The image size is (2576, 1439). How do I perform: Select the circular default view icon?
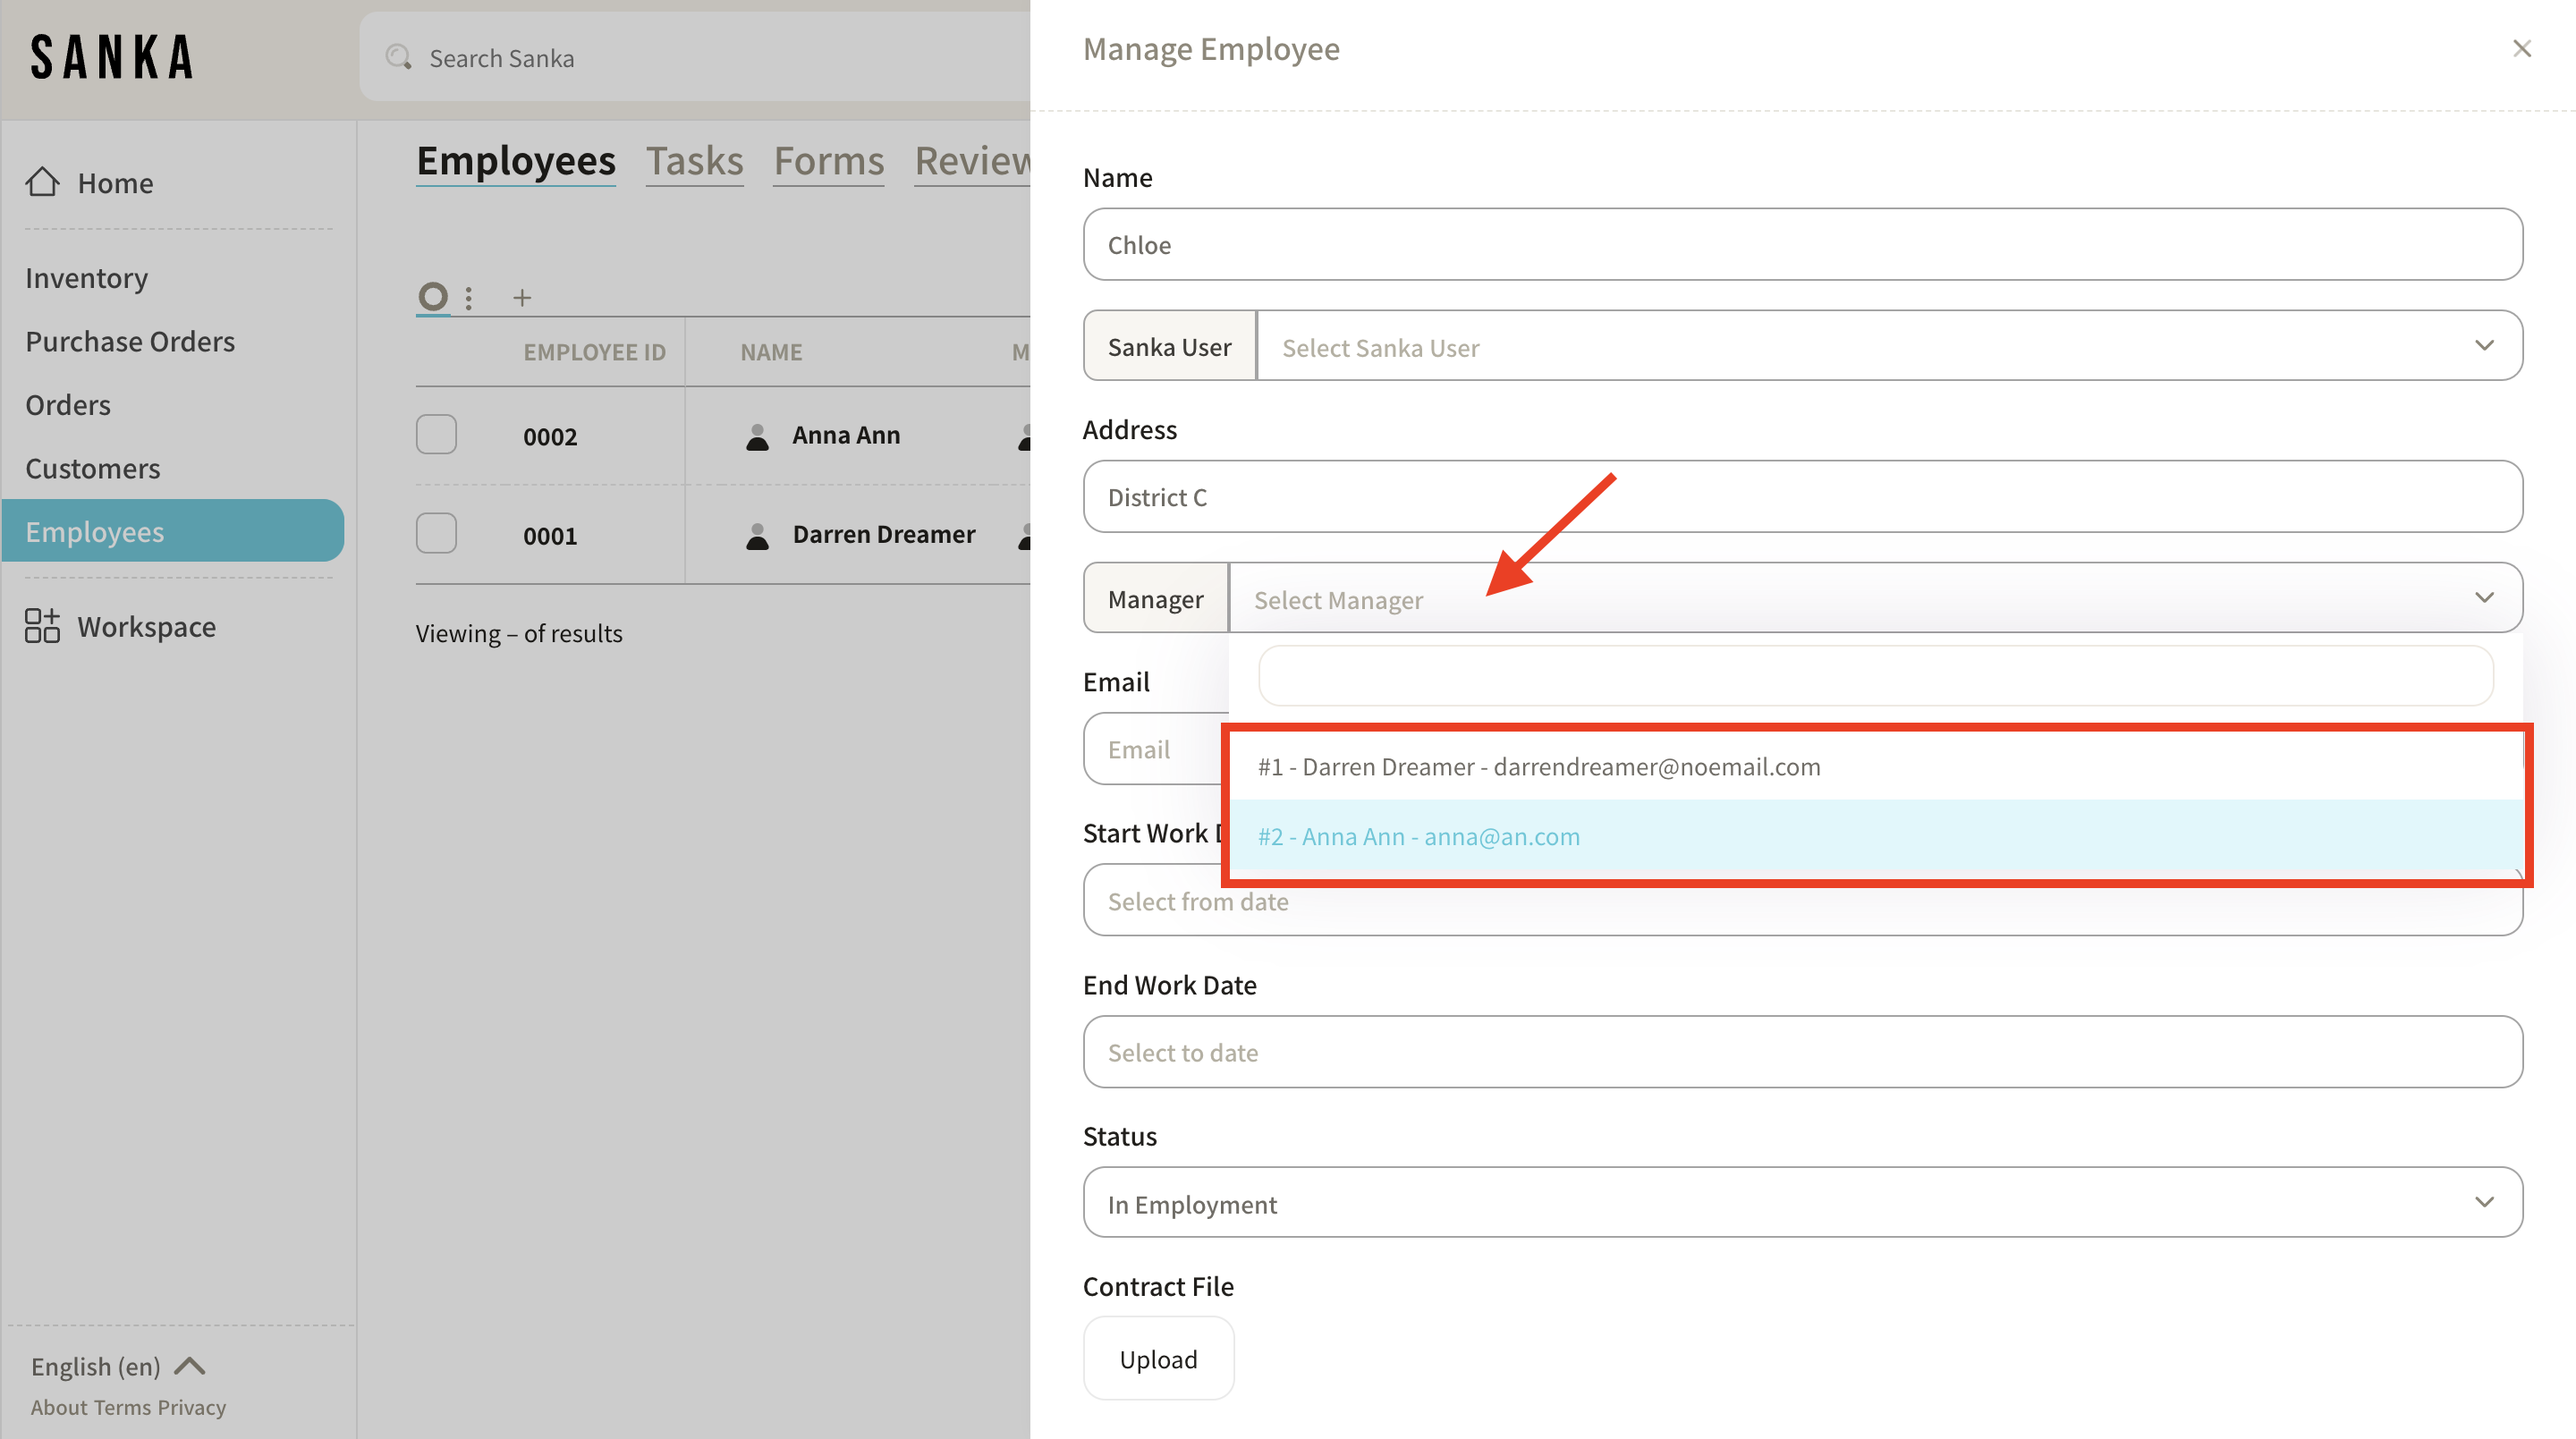tap(432, 296)
